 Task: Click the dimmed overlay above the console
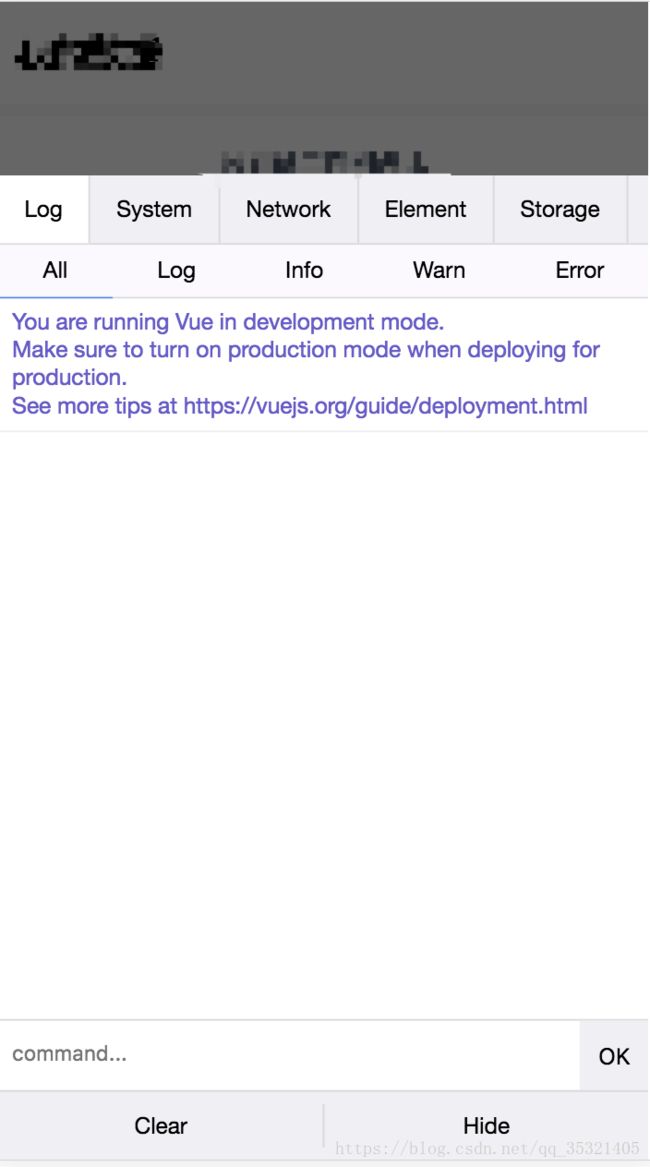pos(324,88)
